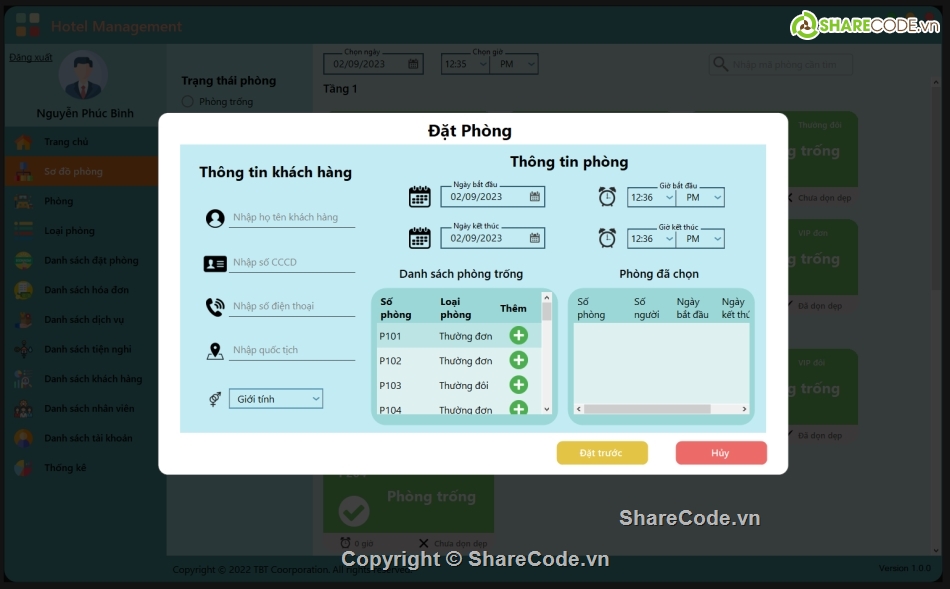
Task: Open Danh sách khách hàng menu item
Action: [93, 379]
